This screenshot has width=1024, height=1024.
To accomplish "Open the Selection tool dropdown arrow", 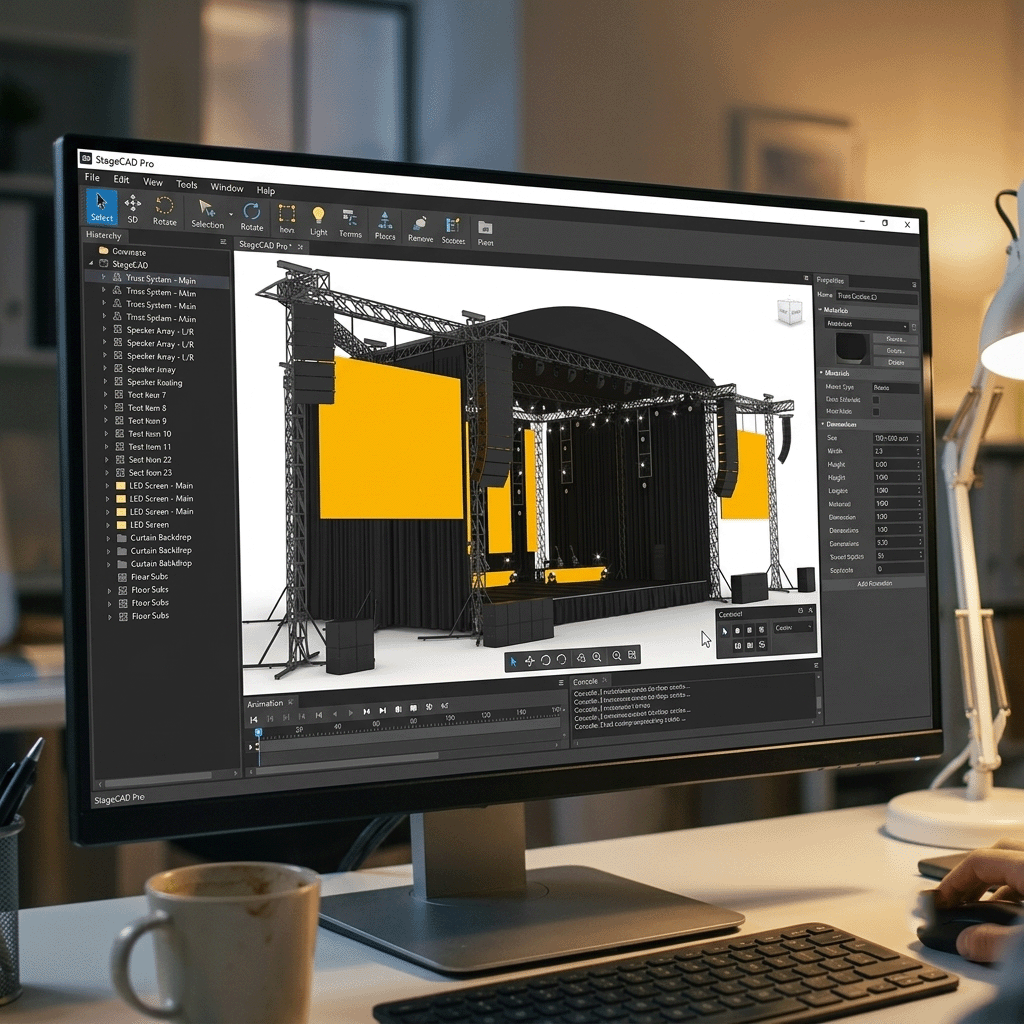I will click(x=231, y=214).
